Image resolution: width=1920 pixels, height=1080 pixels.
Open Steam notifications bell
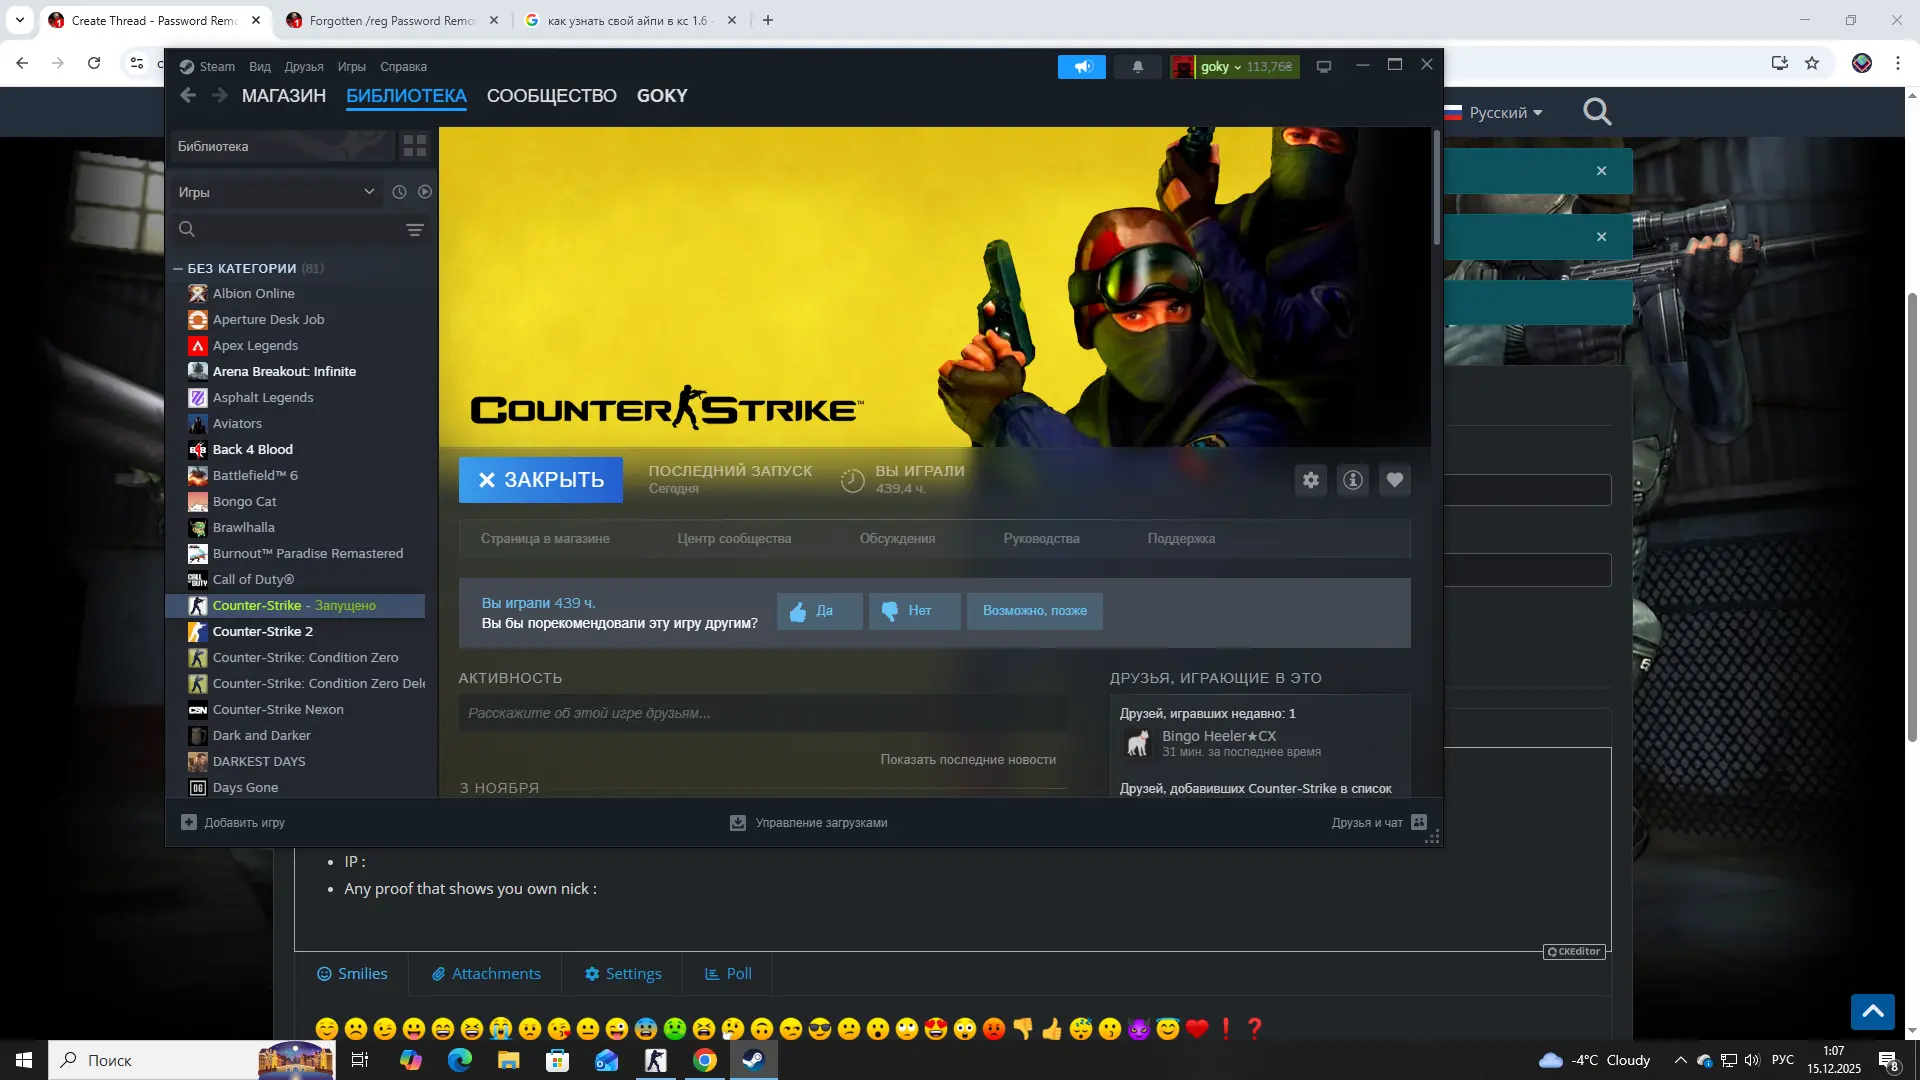tap(1137, 67)
